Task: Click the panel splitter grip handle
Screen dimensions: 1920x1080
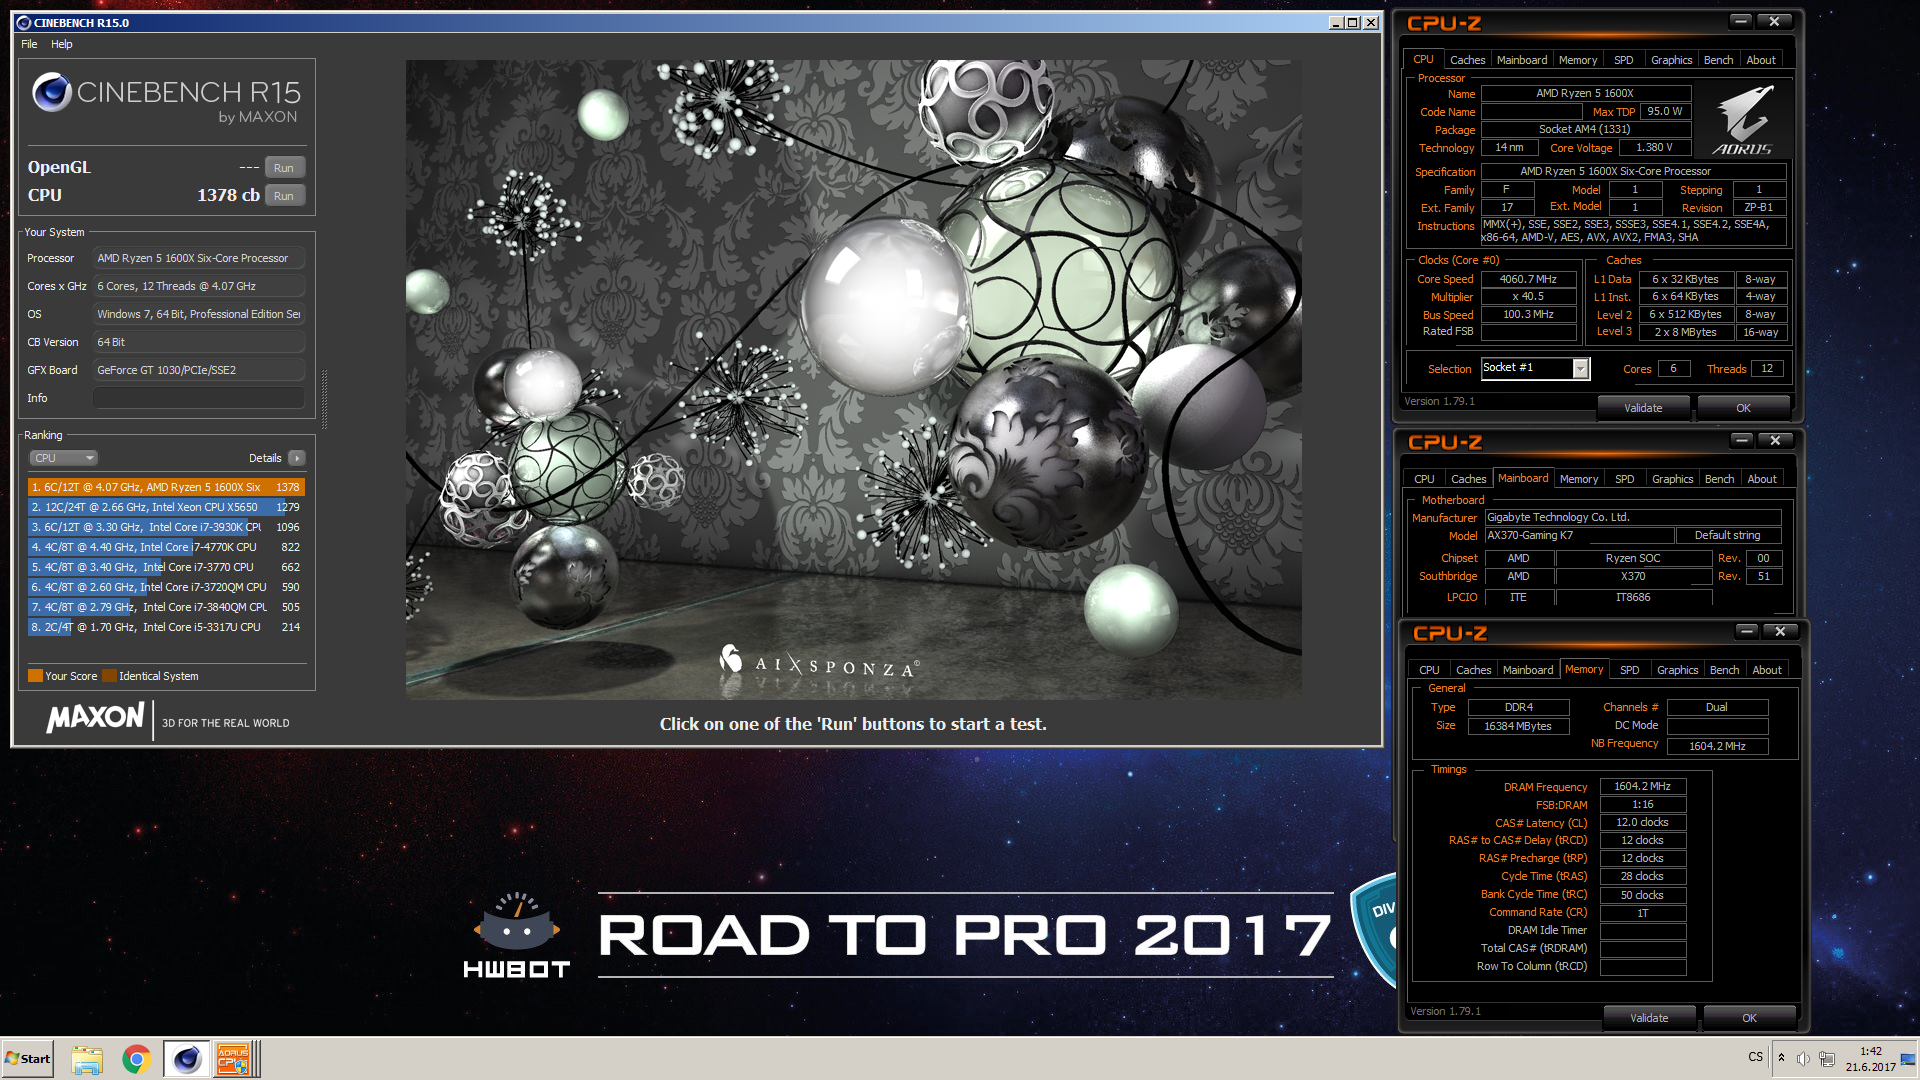Action: click(x=324, y=399)
